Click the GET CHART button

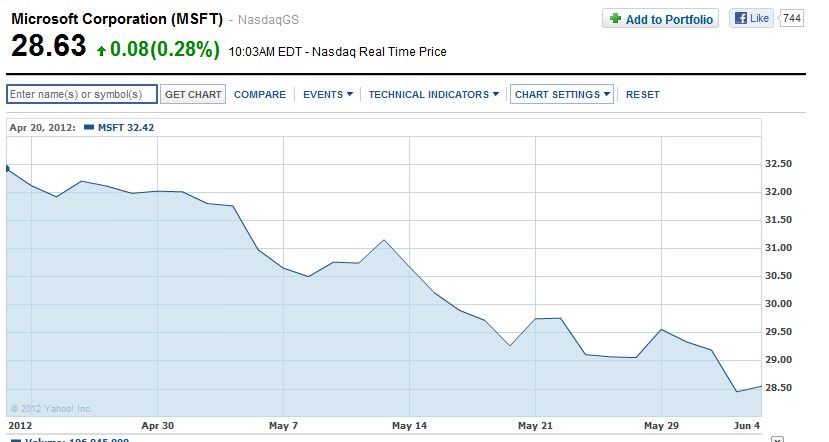[193, 94]
